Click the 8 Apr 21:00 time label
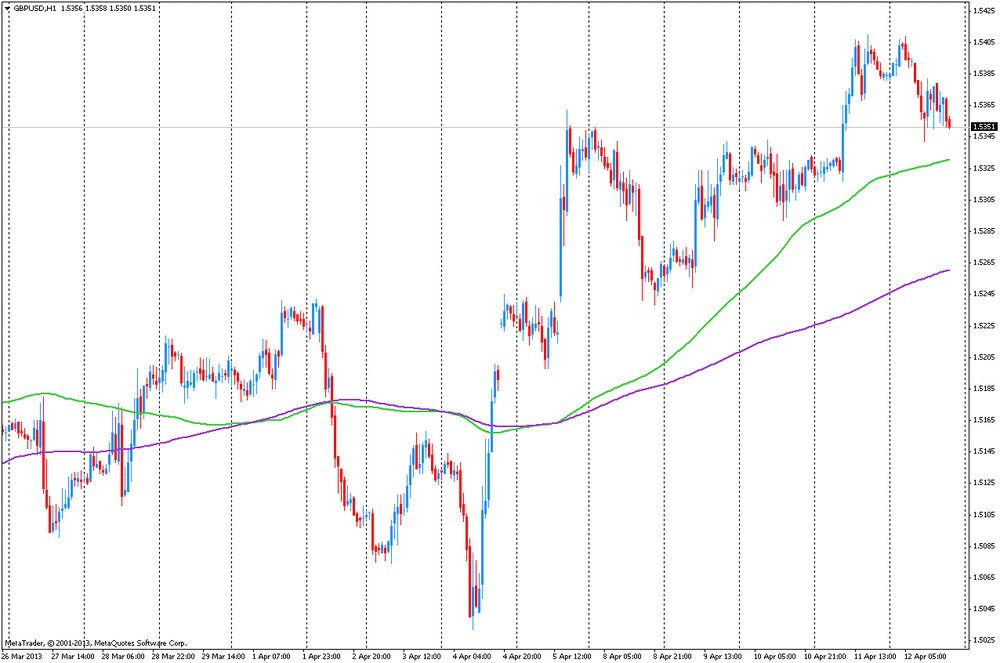This screenshot has width=1000, height=663. click(x=672, y=656)
